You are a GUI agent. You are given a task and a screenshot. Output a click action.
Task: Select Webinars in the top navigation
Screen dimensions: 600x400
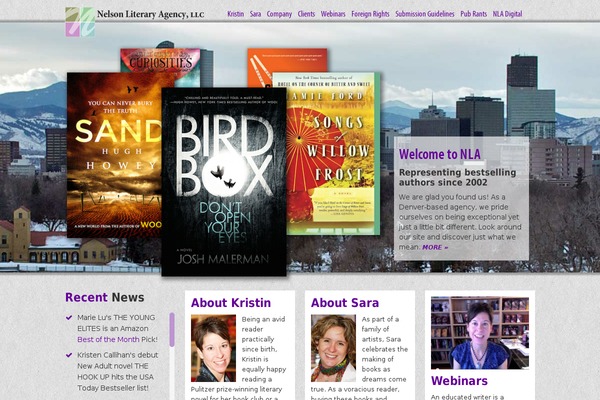click(333, 14)
